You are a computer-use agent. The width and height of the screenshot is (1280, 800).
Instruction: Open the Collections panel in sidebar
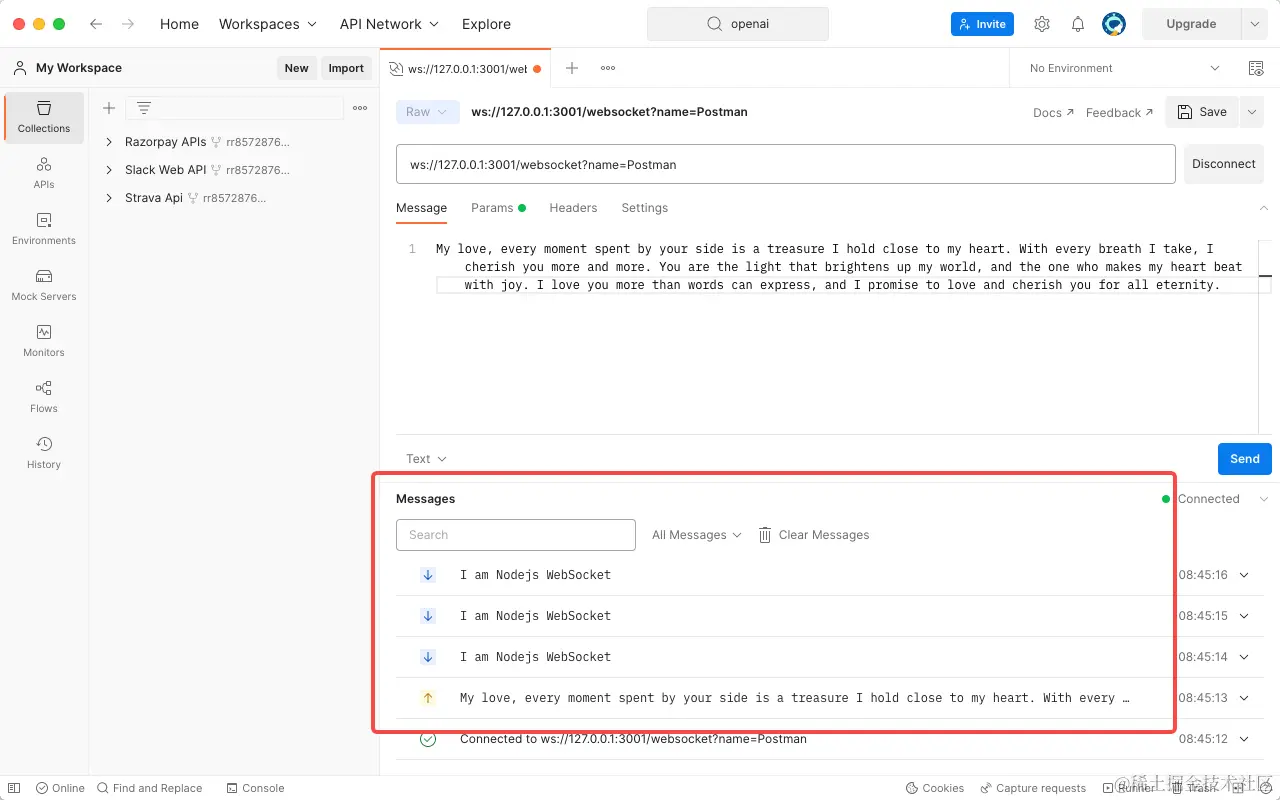43,118
